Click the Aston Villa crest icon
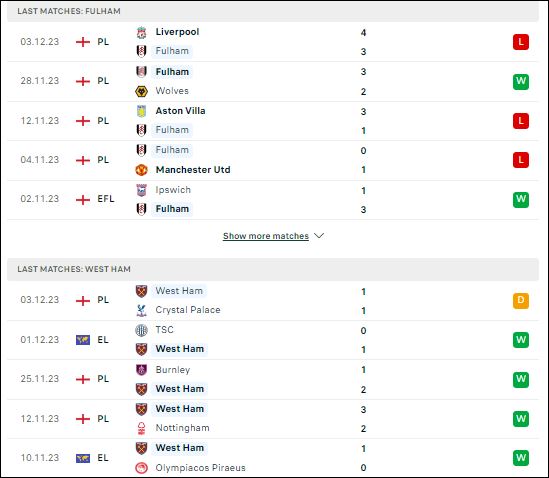This screenshot has width=549, height=478. (141, 111)
